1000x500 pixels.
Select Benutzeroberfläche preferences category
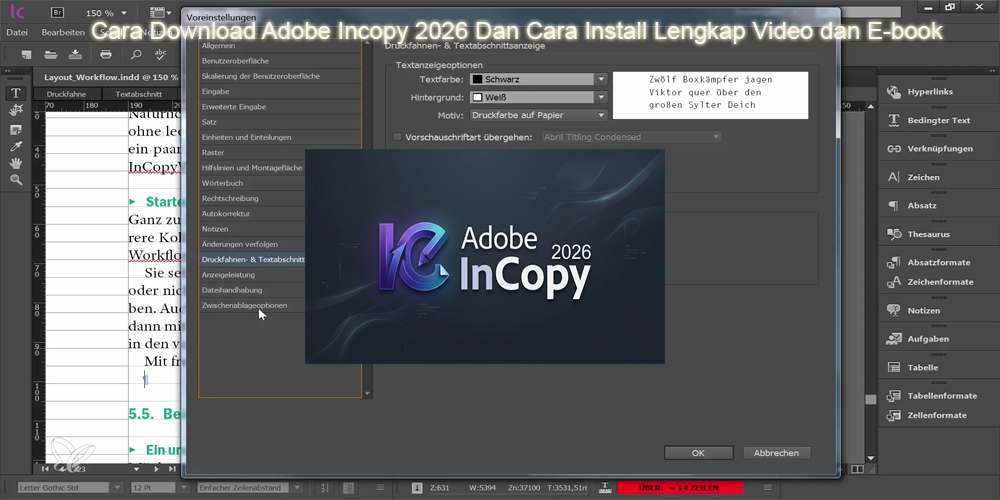point(279,61)
